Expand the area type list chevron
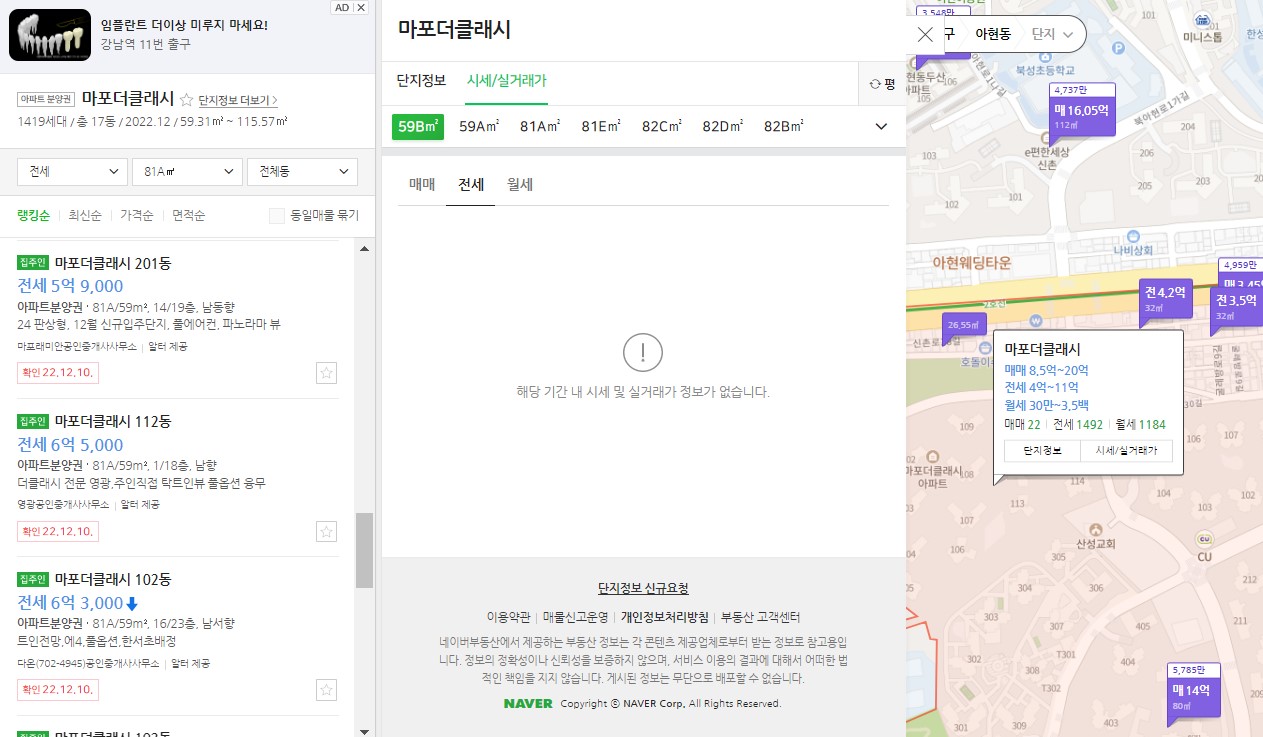The height and width of the screenshot is (737, 1263). tap(881, 126)
